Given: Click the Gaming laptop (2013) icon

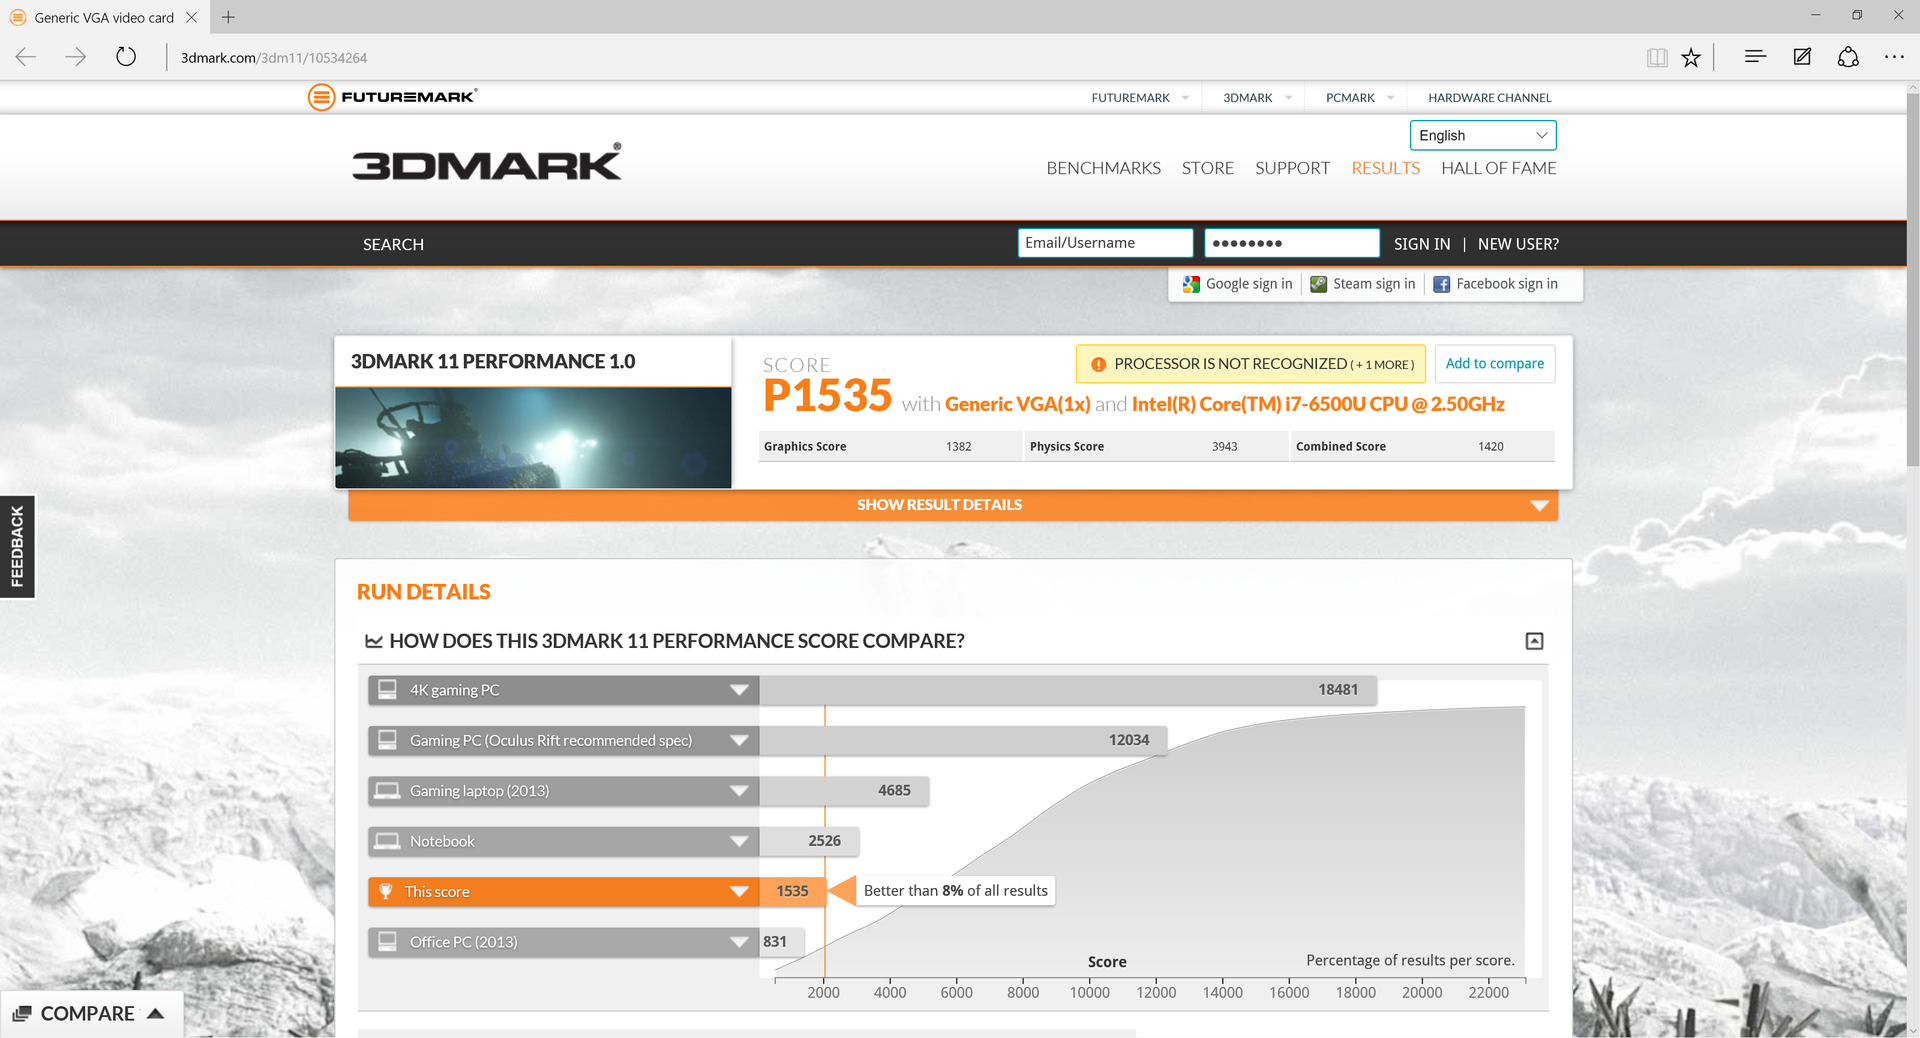Looking at the screenshot, I should (x=387, y=791).
